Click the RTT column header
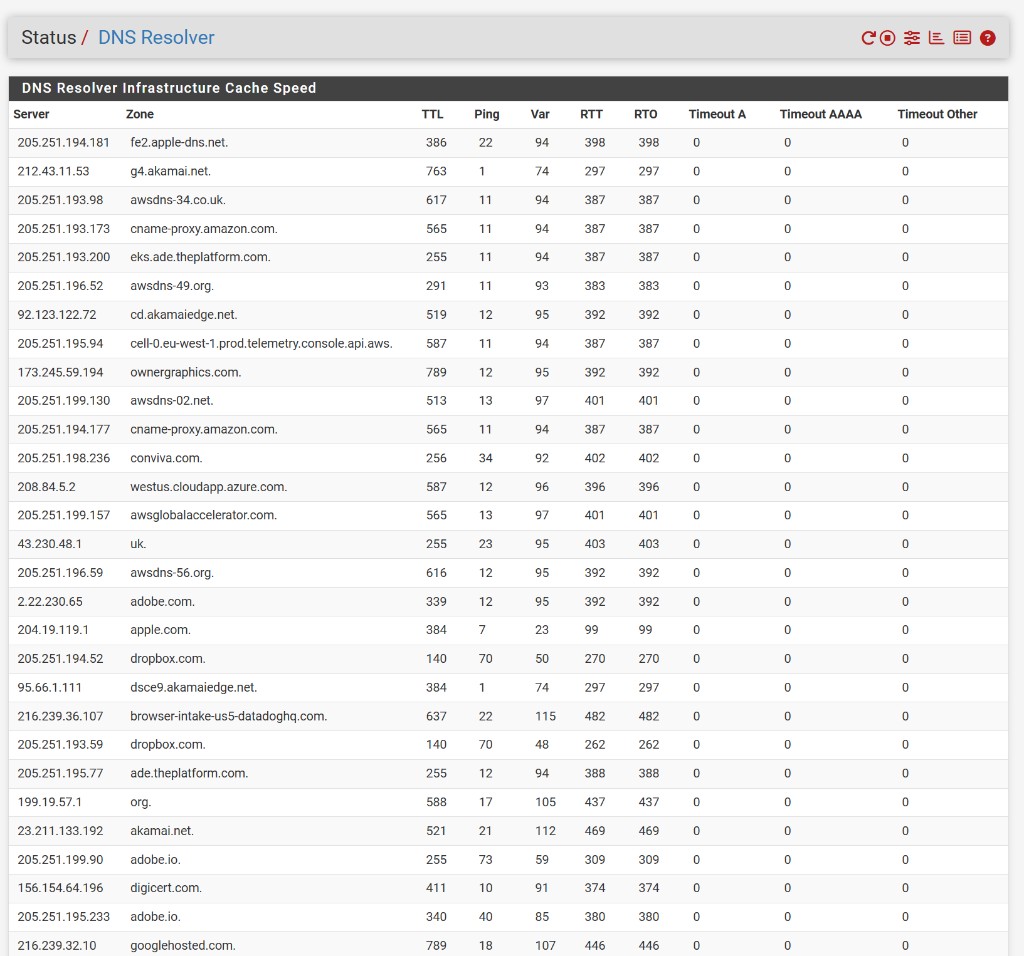Image resolution: width=1024 pixels, height=956 pixels. [591, 114]
